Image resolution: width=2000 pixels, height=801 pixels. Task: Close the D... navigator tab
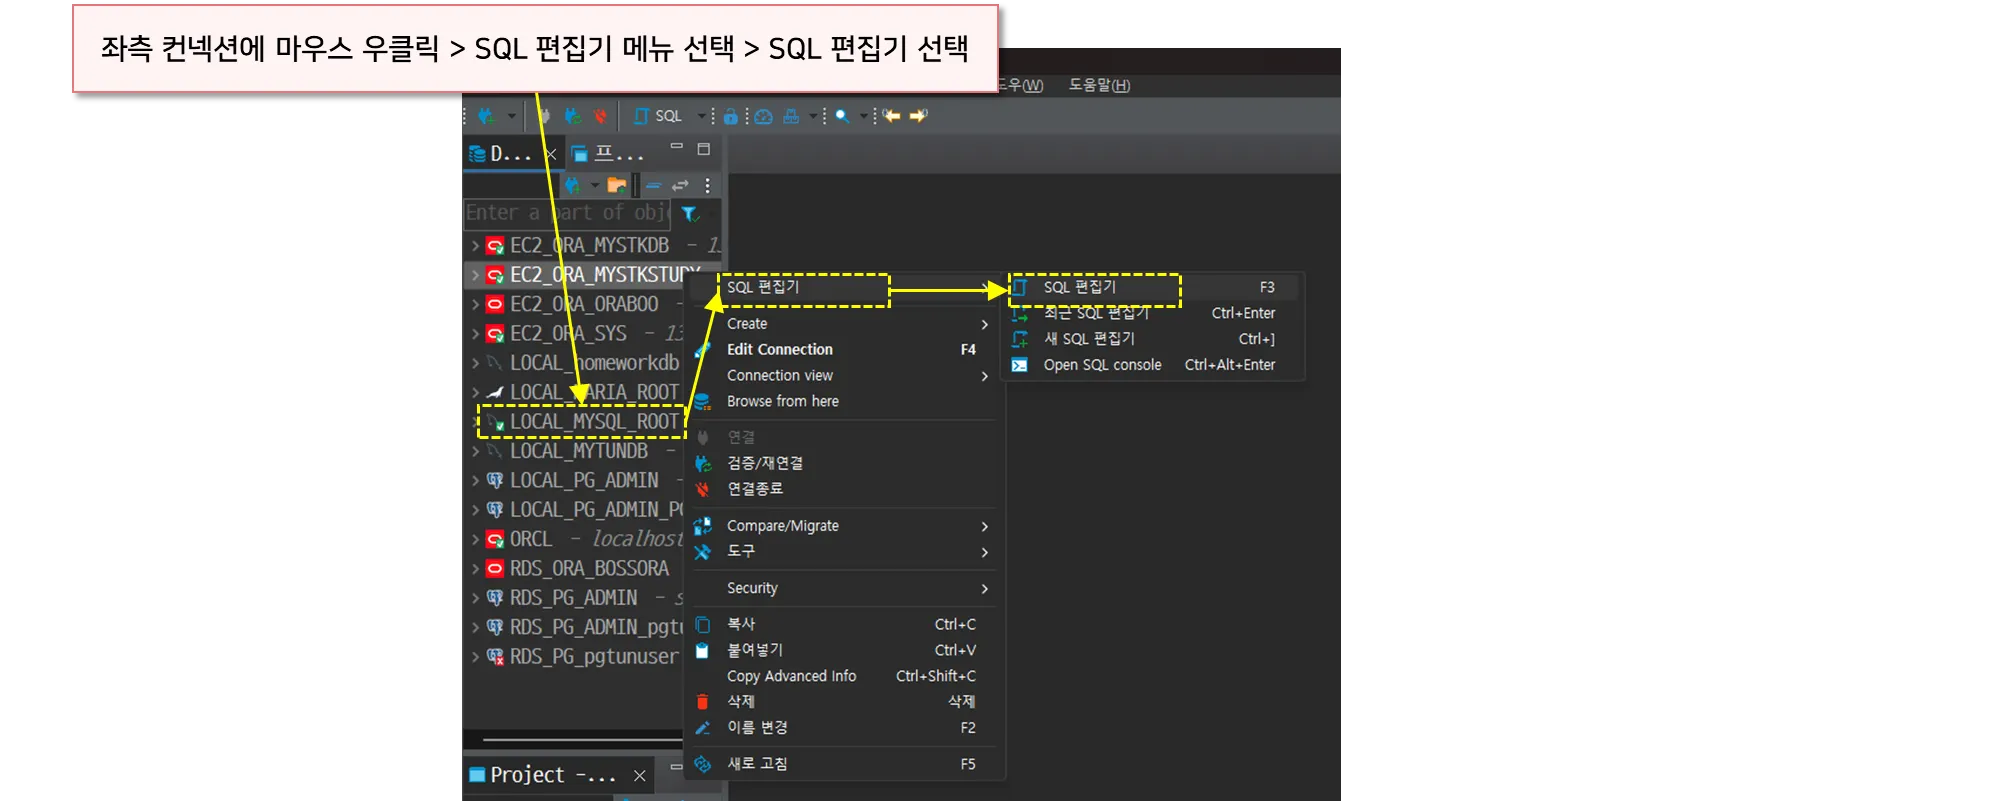550,154
